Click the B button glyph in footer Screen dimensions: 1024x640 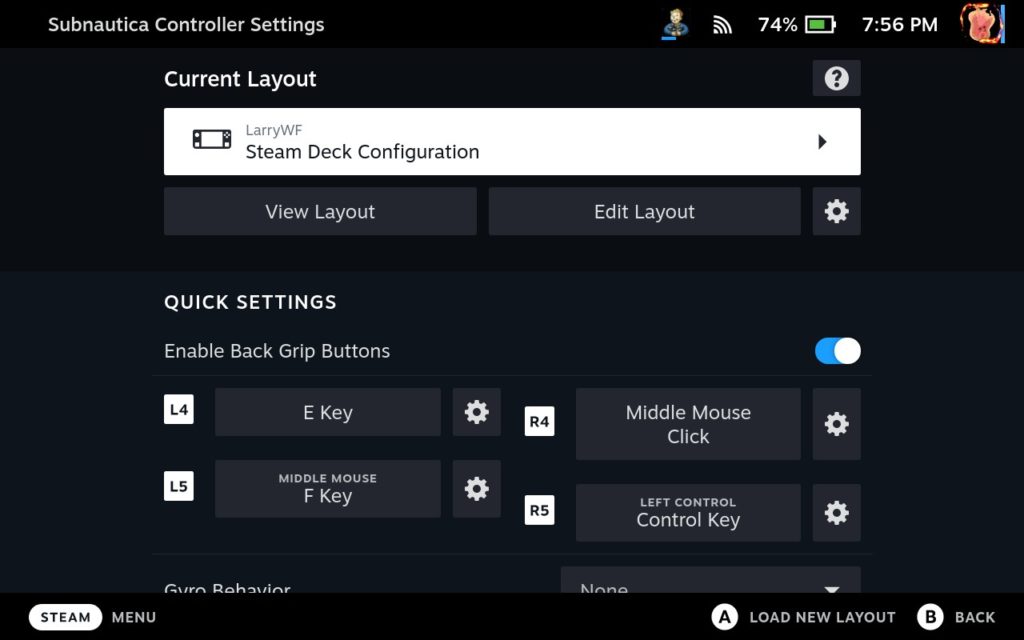[x=930, y=617]
